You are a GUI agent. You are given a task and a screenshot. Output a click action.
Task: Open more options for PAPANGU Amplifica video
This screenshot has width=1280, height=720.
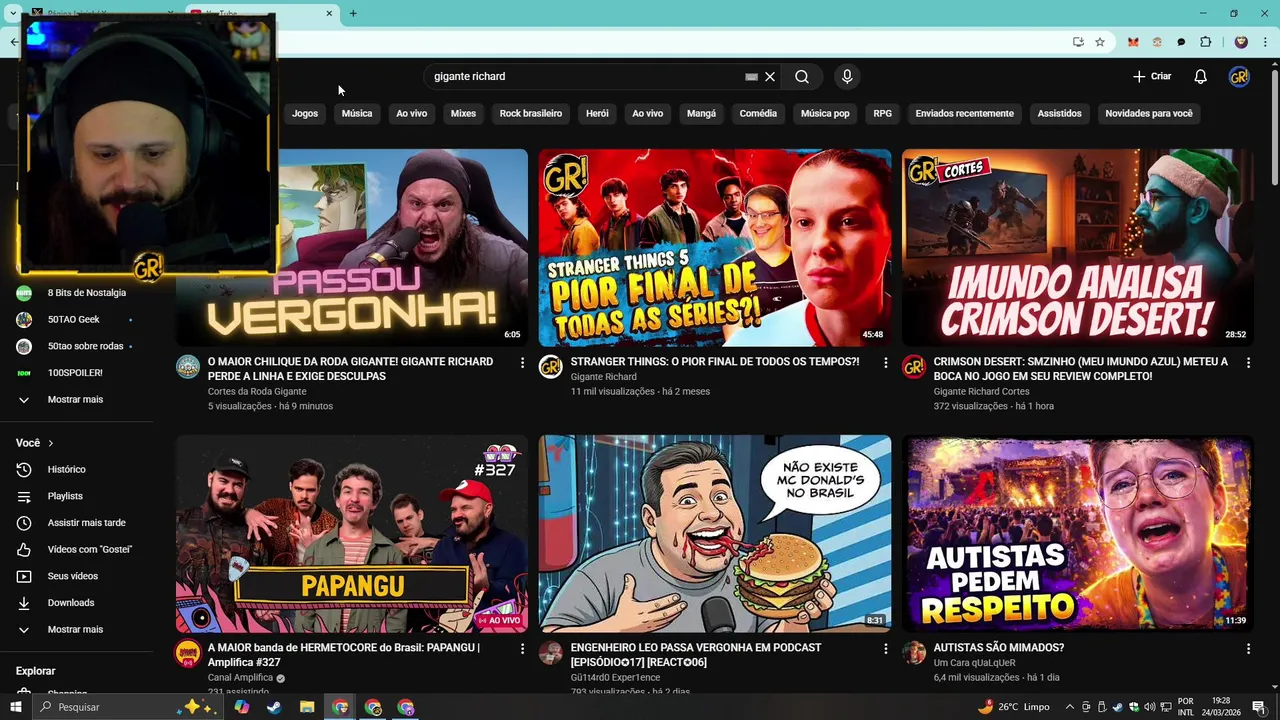pos(522,649)
